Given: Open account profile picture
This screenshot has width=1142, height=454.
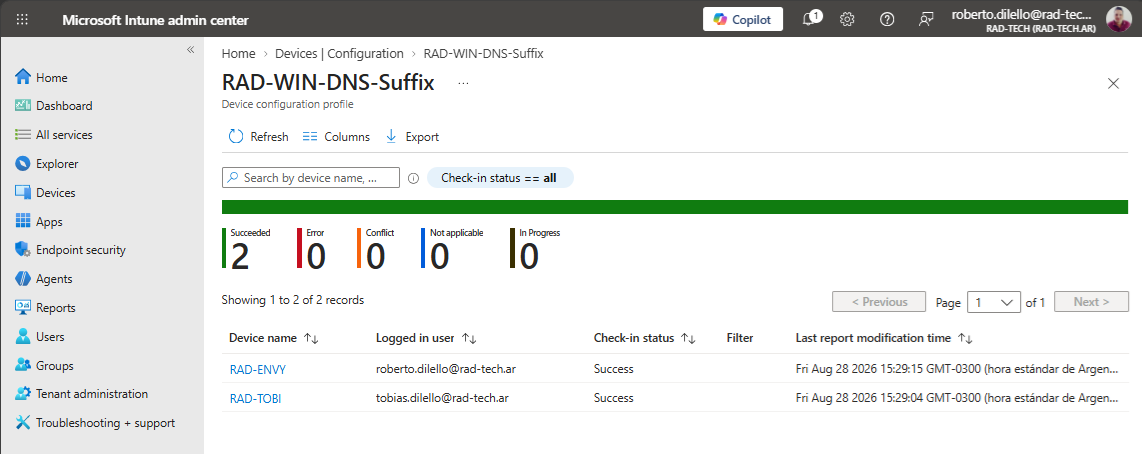Looking at the screenshot, I should (1119, 20).
